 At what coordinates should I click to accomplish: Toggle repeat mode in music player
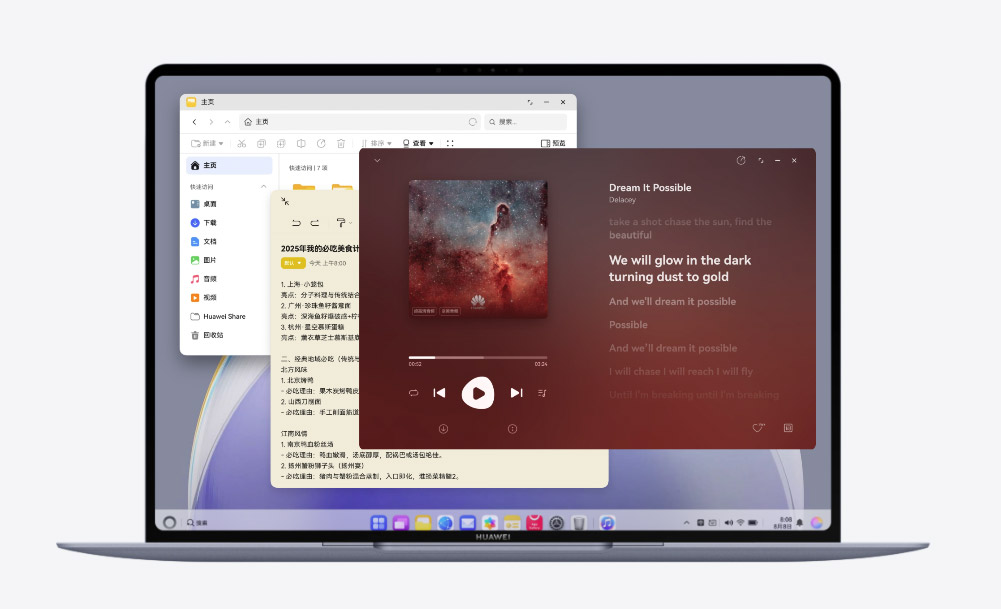click(413, 393)
